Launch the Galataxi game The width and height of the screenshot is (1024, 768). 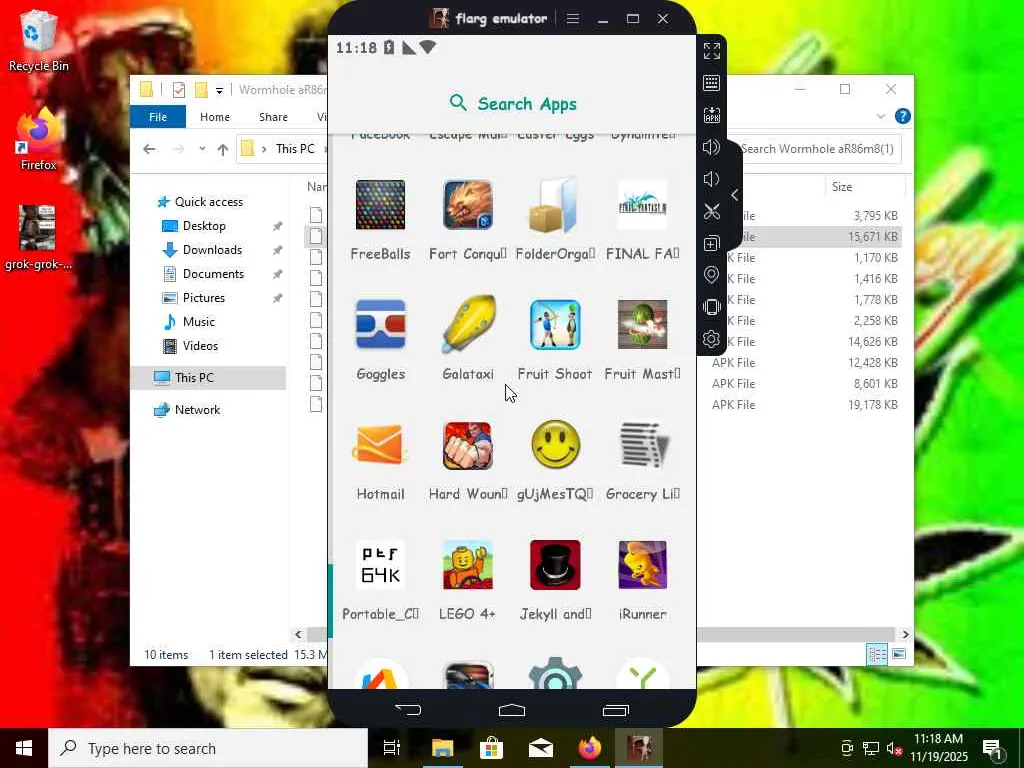pyautogui.click(x=468, y=325)
